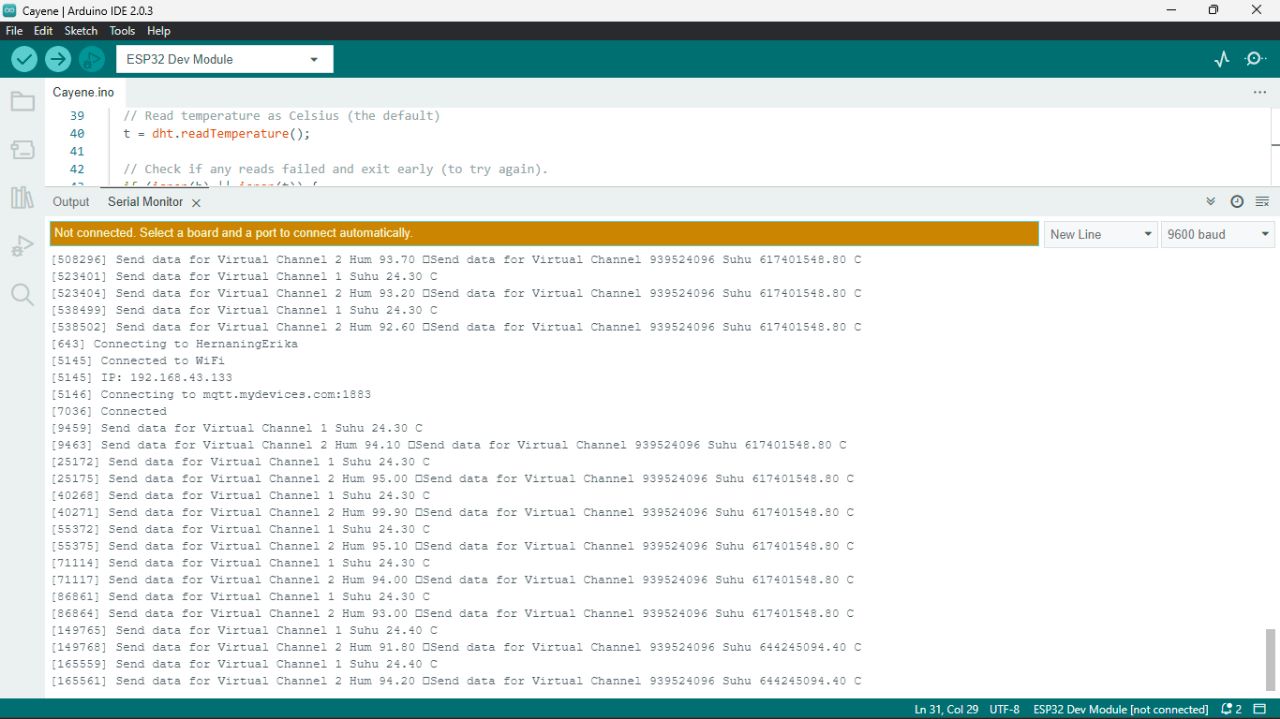The image size is (1280, 719).
Task: Open the File menu
Action: click(14, 31)
